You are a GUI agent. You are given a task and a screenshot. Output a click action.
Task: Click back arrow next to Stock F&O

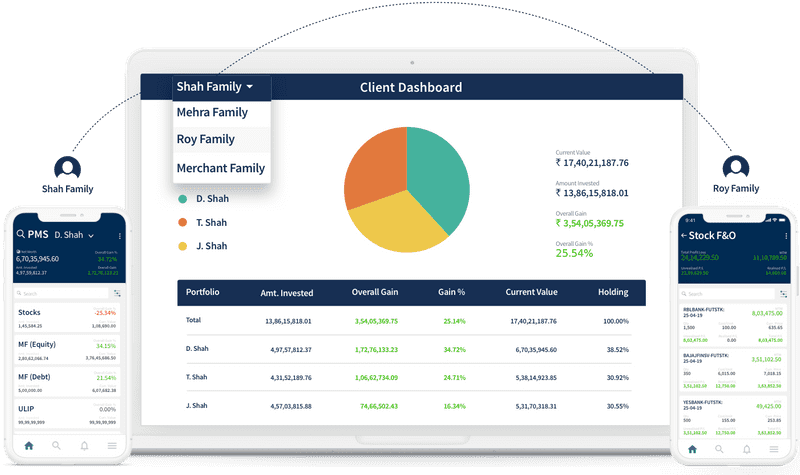[x=684, y=235]
